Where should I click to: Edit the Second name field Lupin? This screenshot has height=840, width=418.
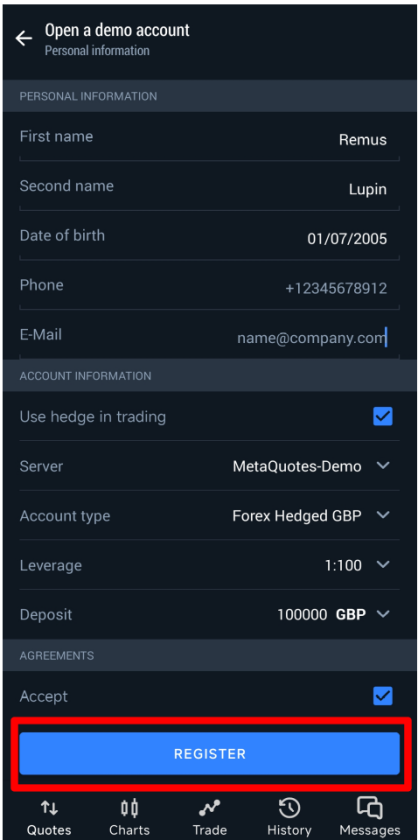(x=210, y=188)
